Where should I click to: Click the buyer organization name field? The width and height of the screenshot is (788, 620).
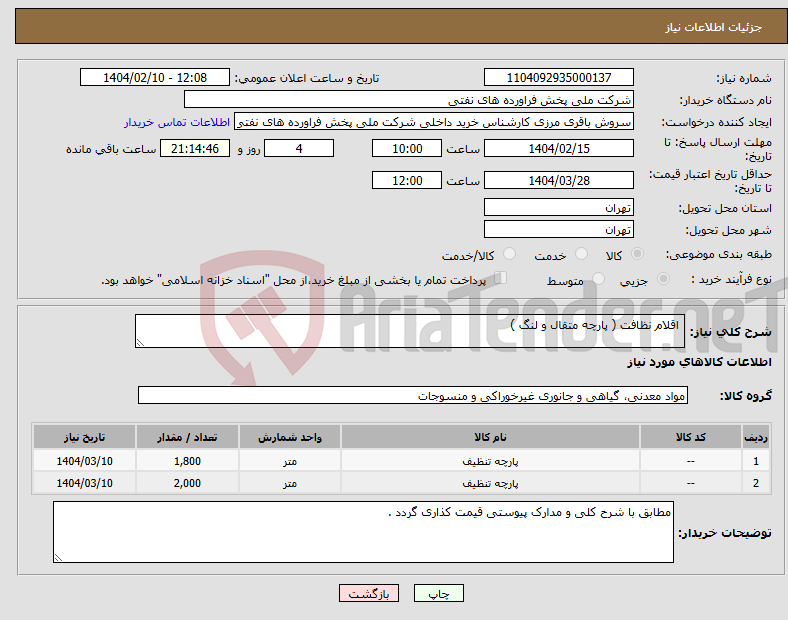(x=409, y=99)
